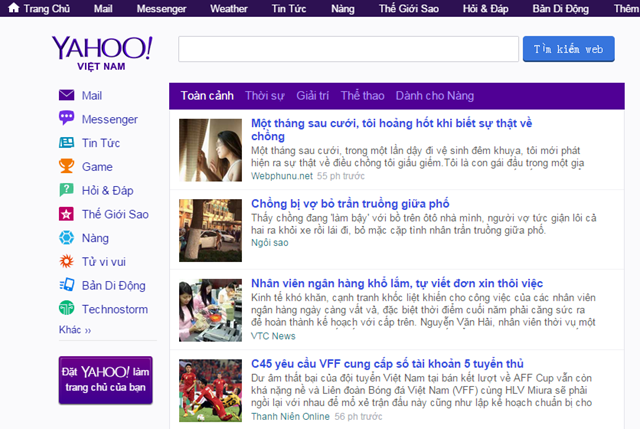
Task: Click the Thế Giới Sao star icon
Action: (67, 213)
